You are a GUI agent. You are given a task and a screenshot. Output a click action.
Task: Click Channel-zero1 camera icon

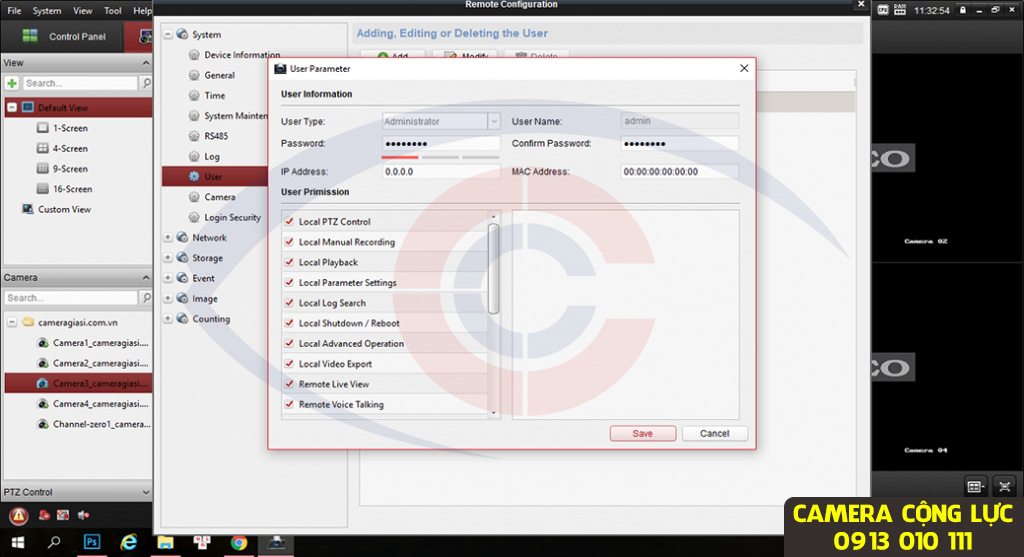(42, 424)
